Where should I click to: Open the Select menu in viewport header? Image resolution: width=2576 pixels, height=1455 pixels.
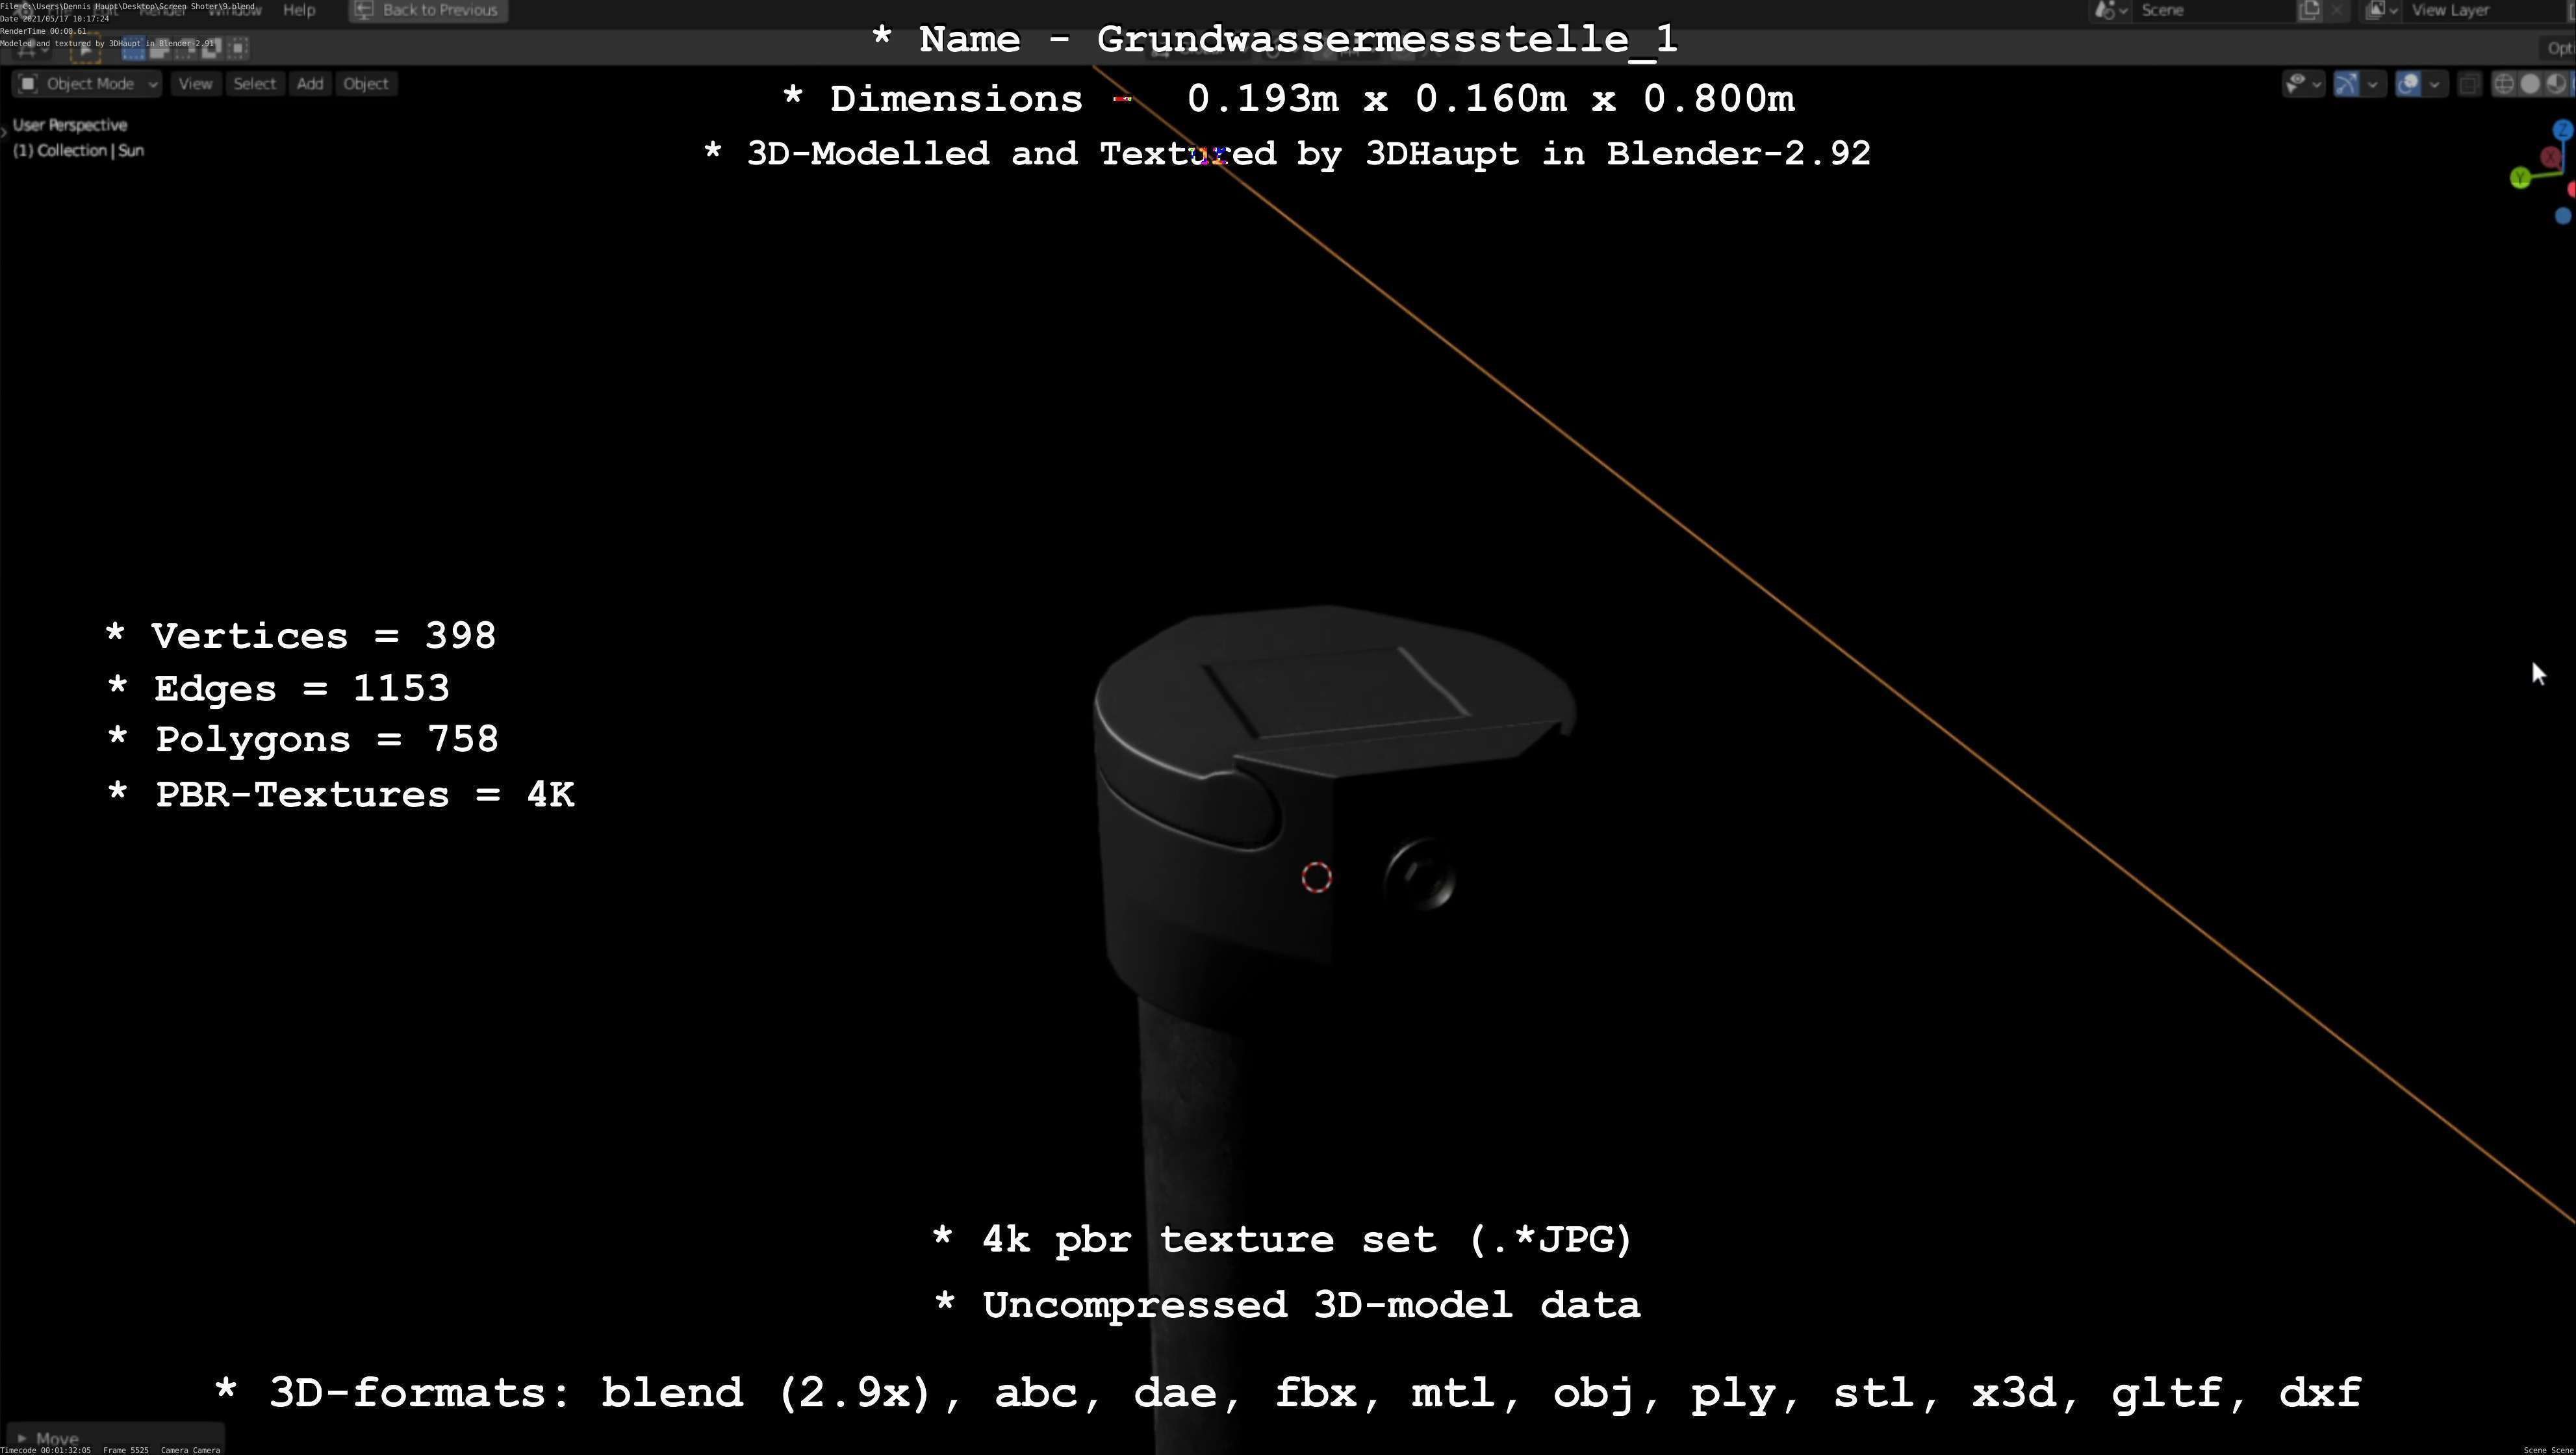click(x=254, y=84)
